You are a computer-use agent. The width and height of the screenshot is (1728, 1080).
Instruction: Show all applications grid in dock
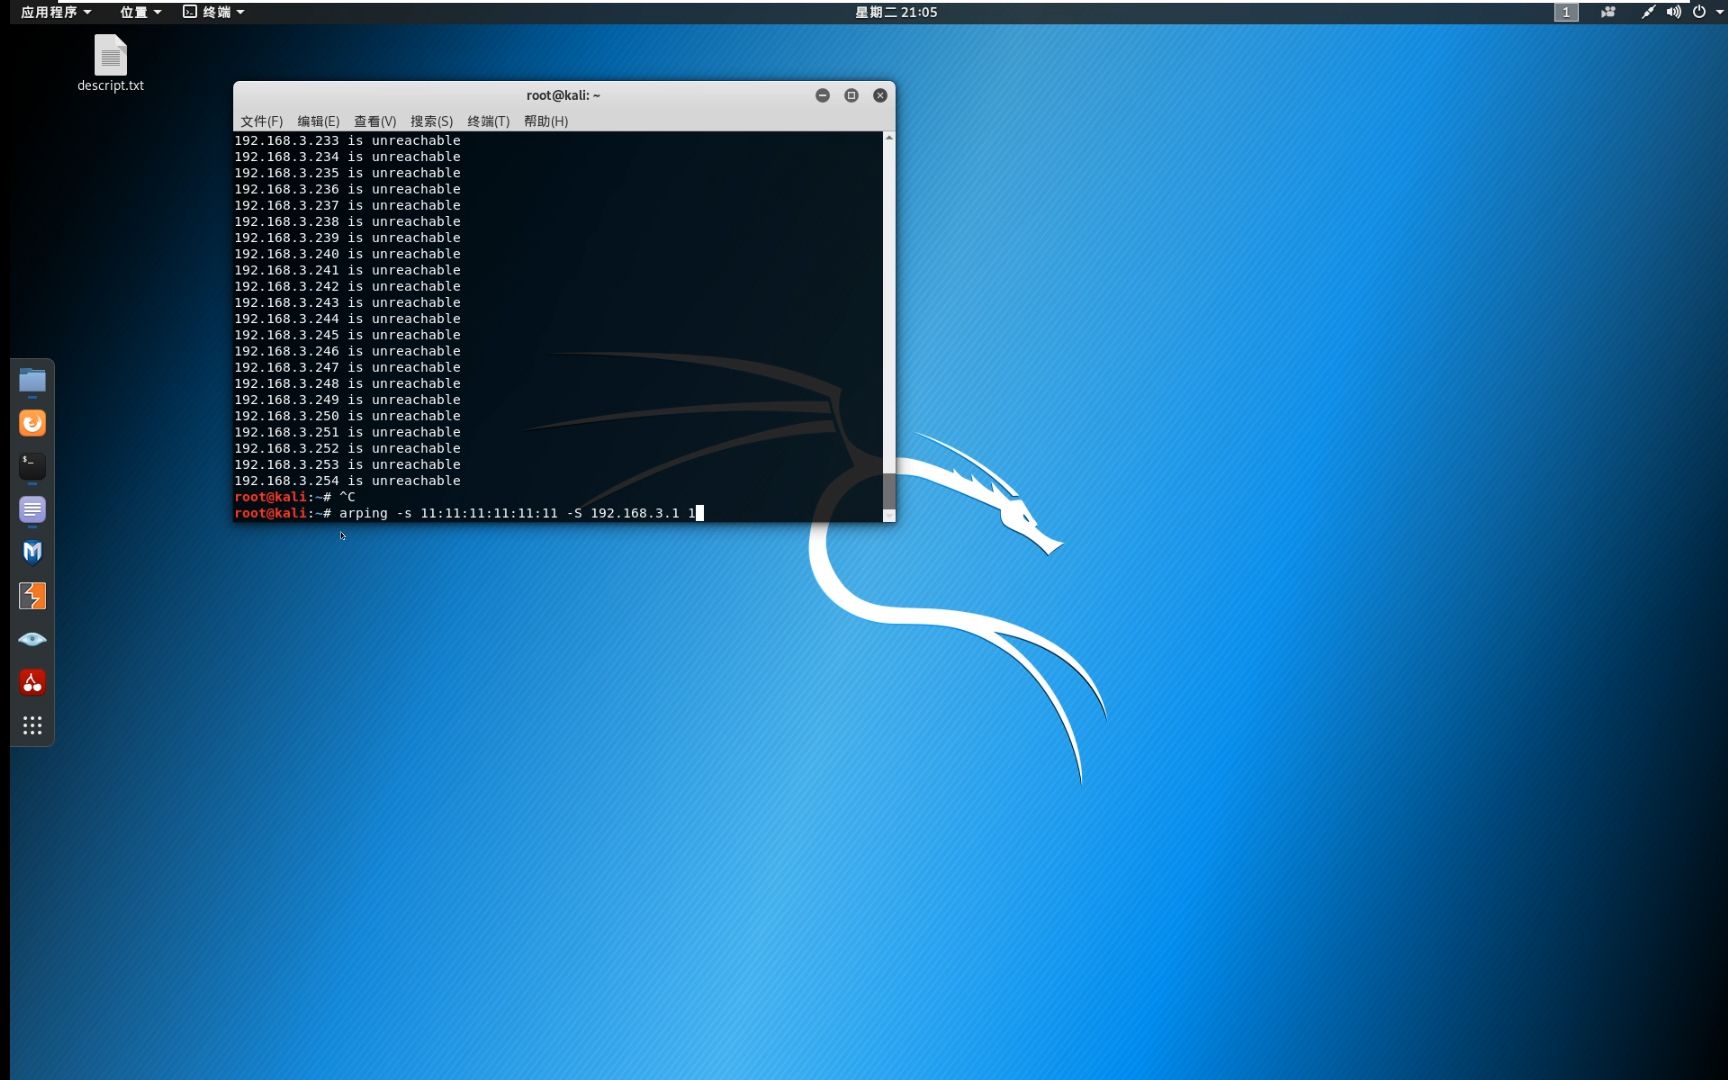tap(32, 725)
